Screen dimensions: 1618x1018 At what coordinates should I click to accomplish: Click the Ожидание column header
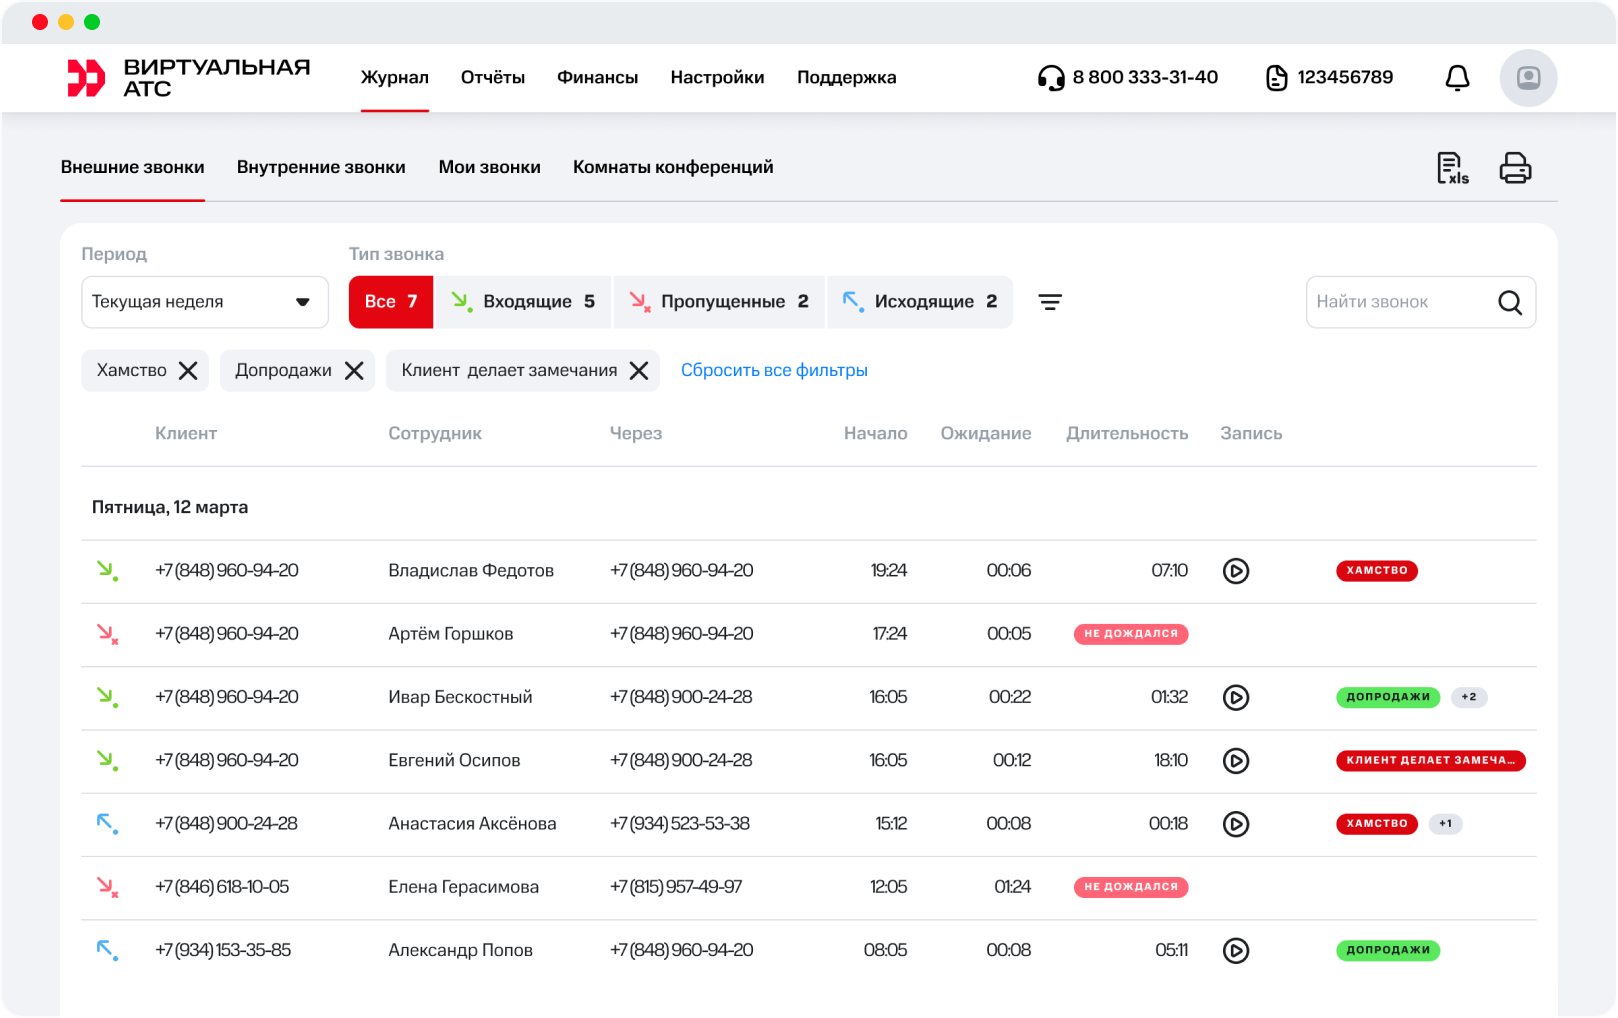pyautogui.click(x=986, y=434)
